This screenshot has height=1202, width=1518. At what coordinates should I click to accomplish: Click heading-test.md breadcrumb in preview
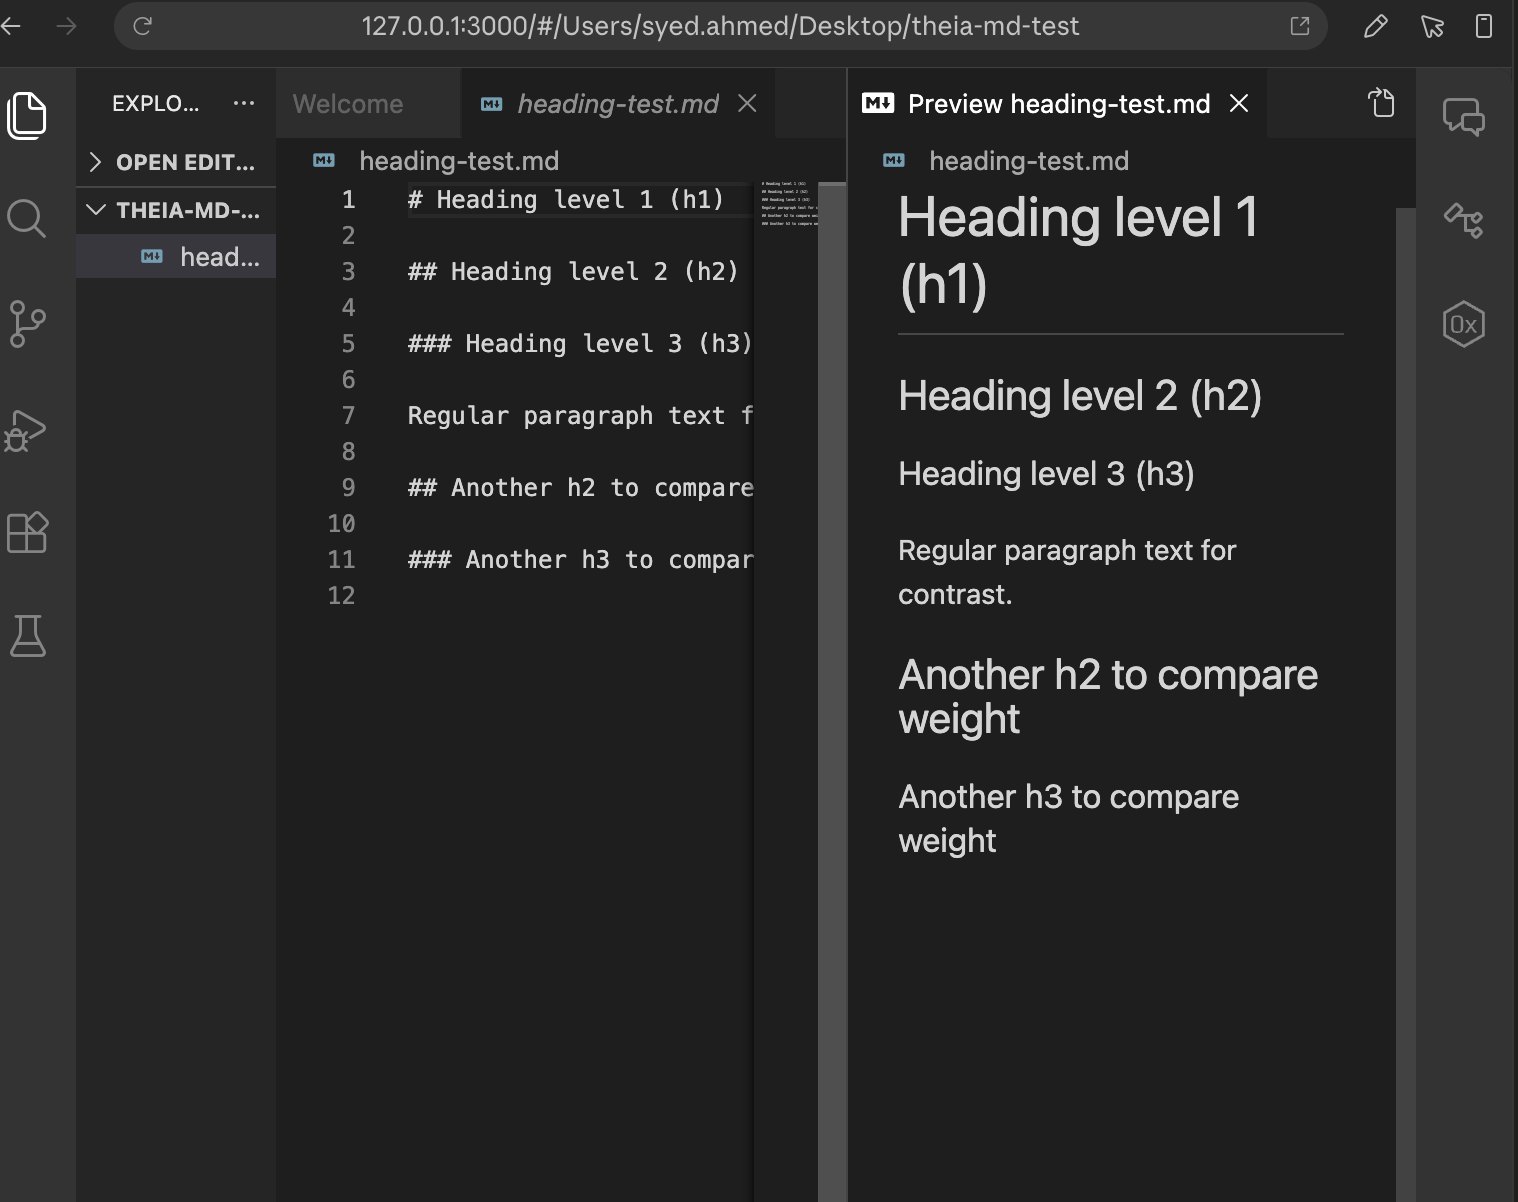[1029, 161]
